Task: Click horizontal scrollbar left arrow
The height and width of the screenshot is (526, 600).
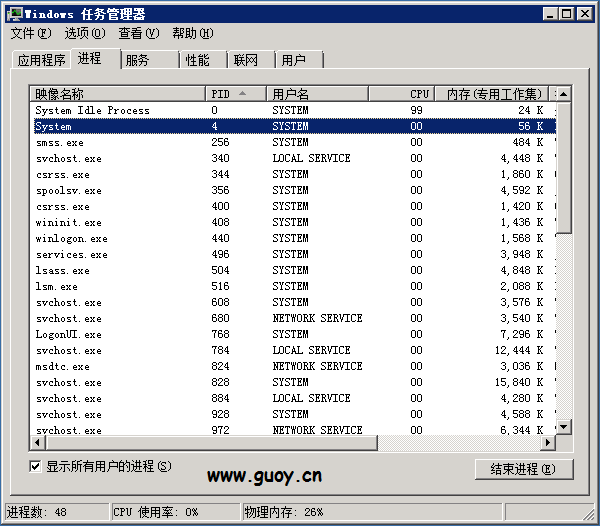Action: tap(38, 443)
